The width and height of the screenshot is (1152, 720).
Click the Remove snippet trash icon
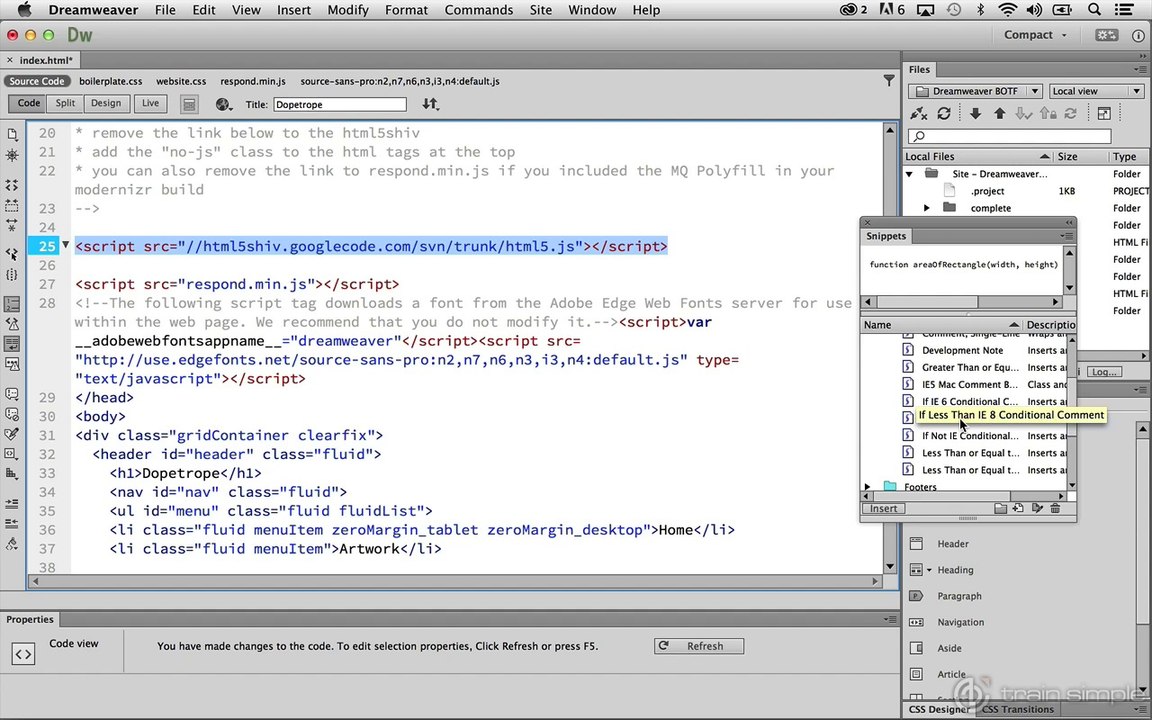[1056, 508]
